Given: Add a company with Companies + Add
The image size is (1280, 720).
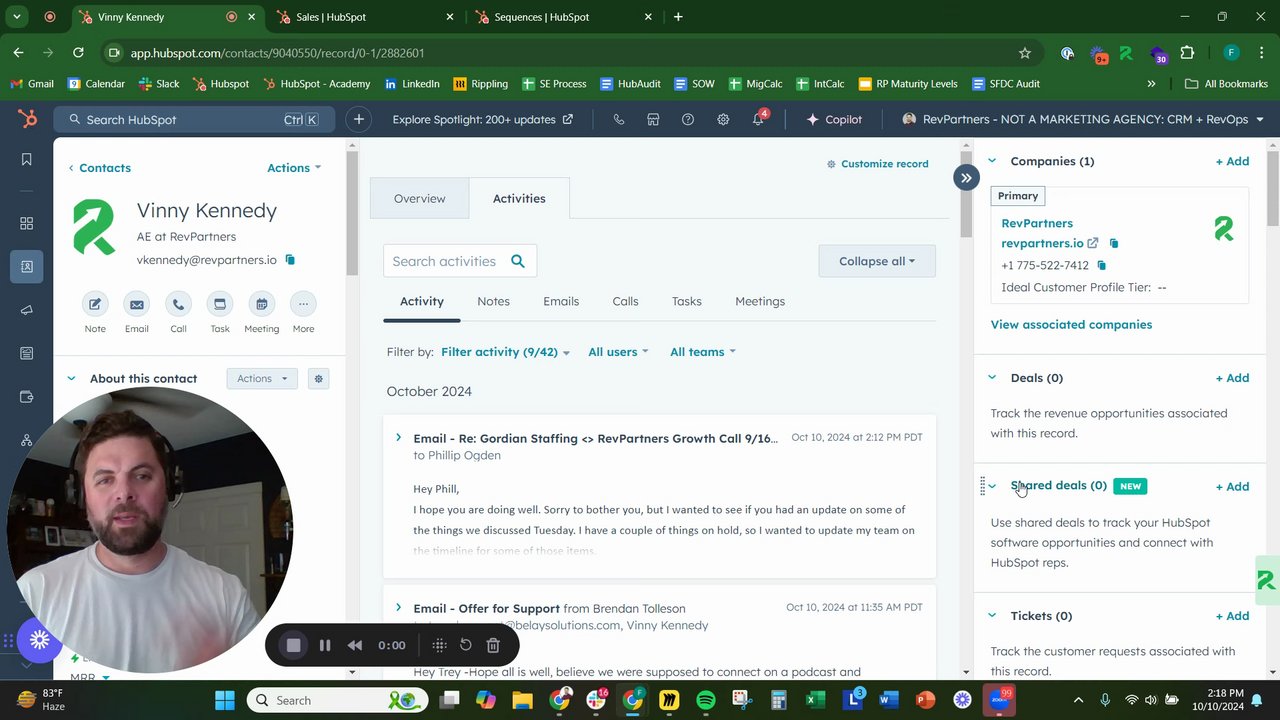Looking at the screenshot, I should pyautogui.click(x=1232, y=161).
